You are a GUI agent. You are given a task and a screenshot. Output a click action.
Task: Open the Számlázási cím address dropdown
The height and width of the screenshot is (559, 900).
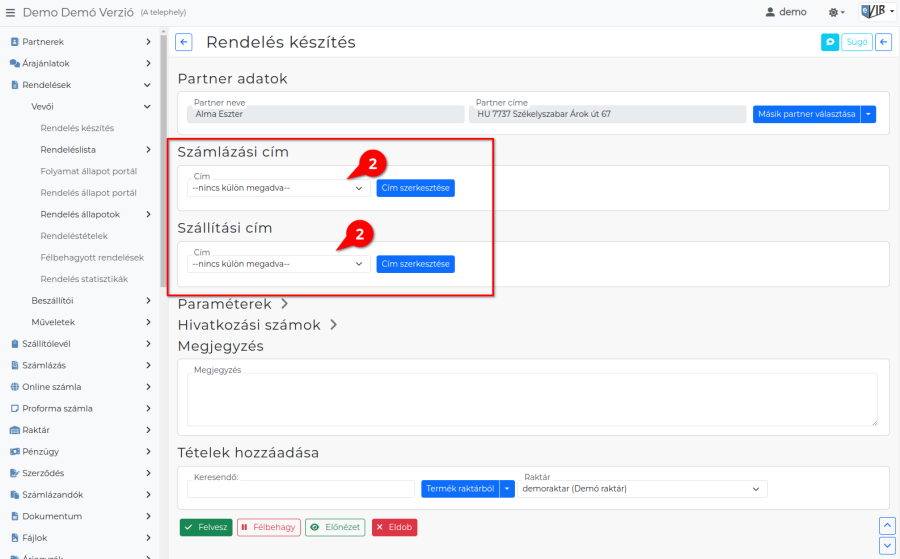click(x=278, y=188)
